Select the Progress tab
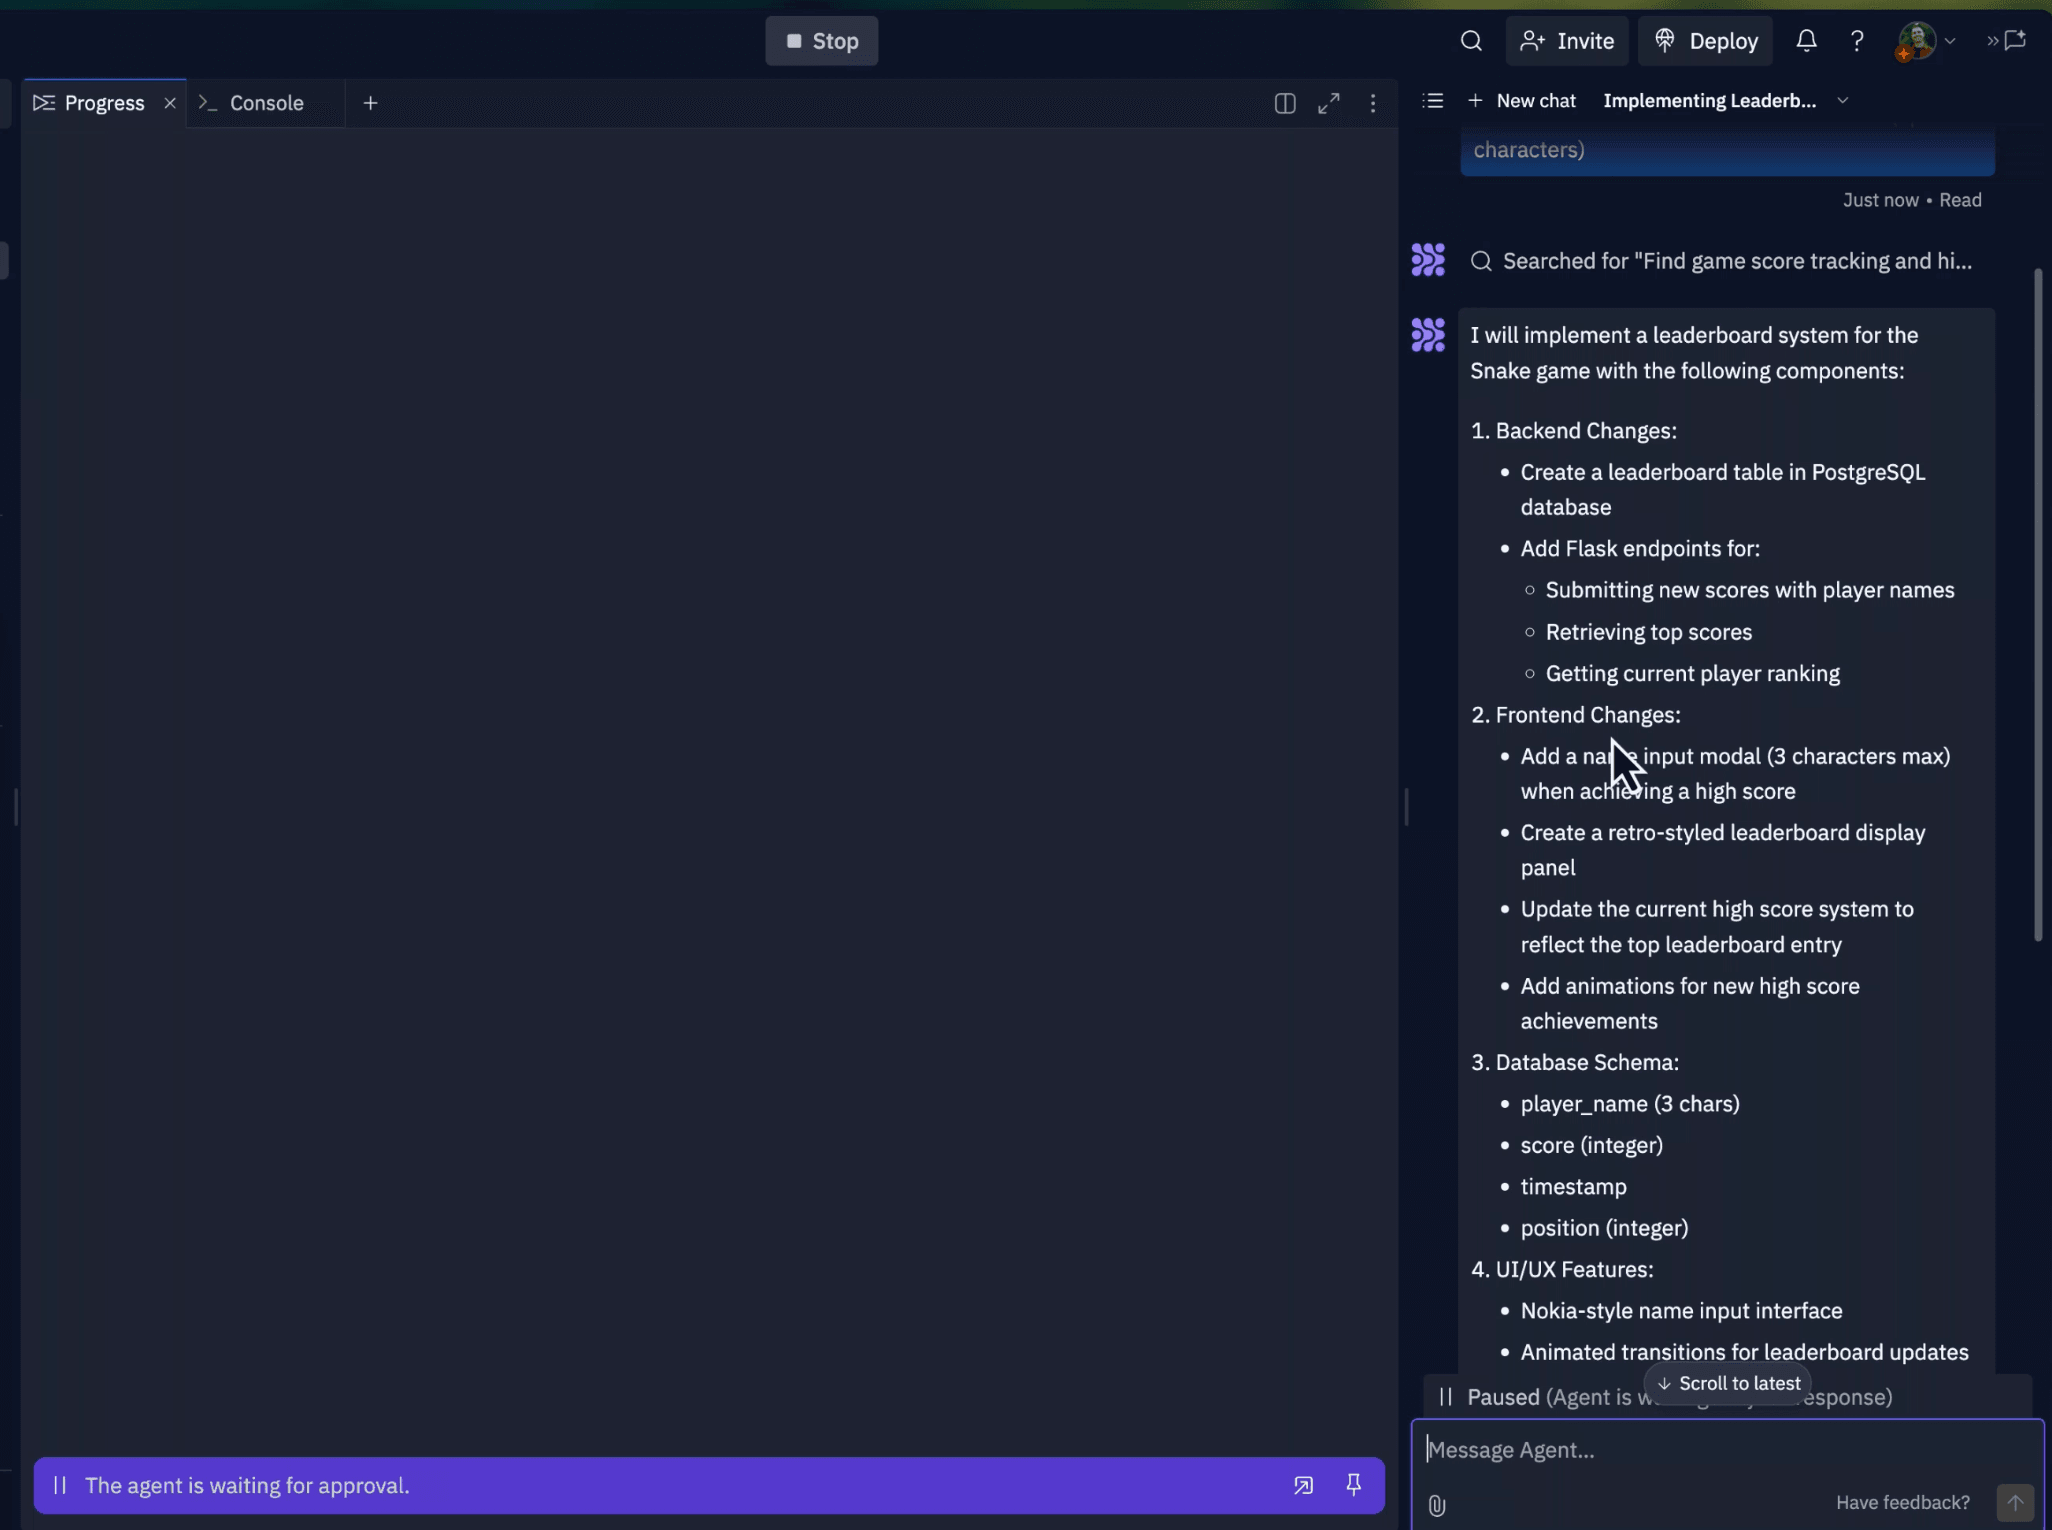2052x1530 pixels. [x=104, y=103]
